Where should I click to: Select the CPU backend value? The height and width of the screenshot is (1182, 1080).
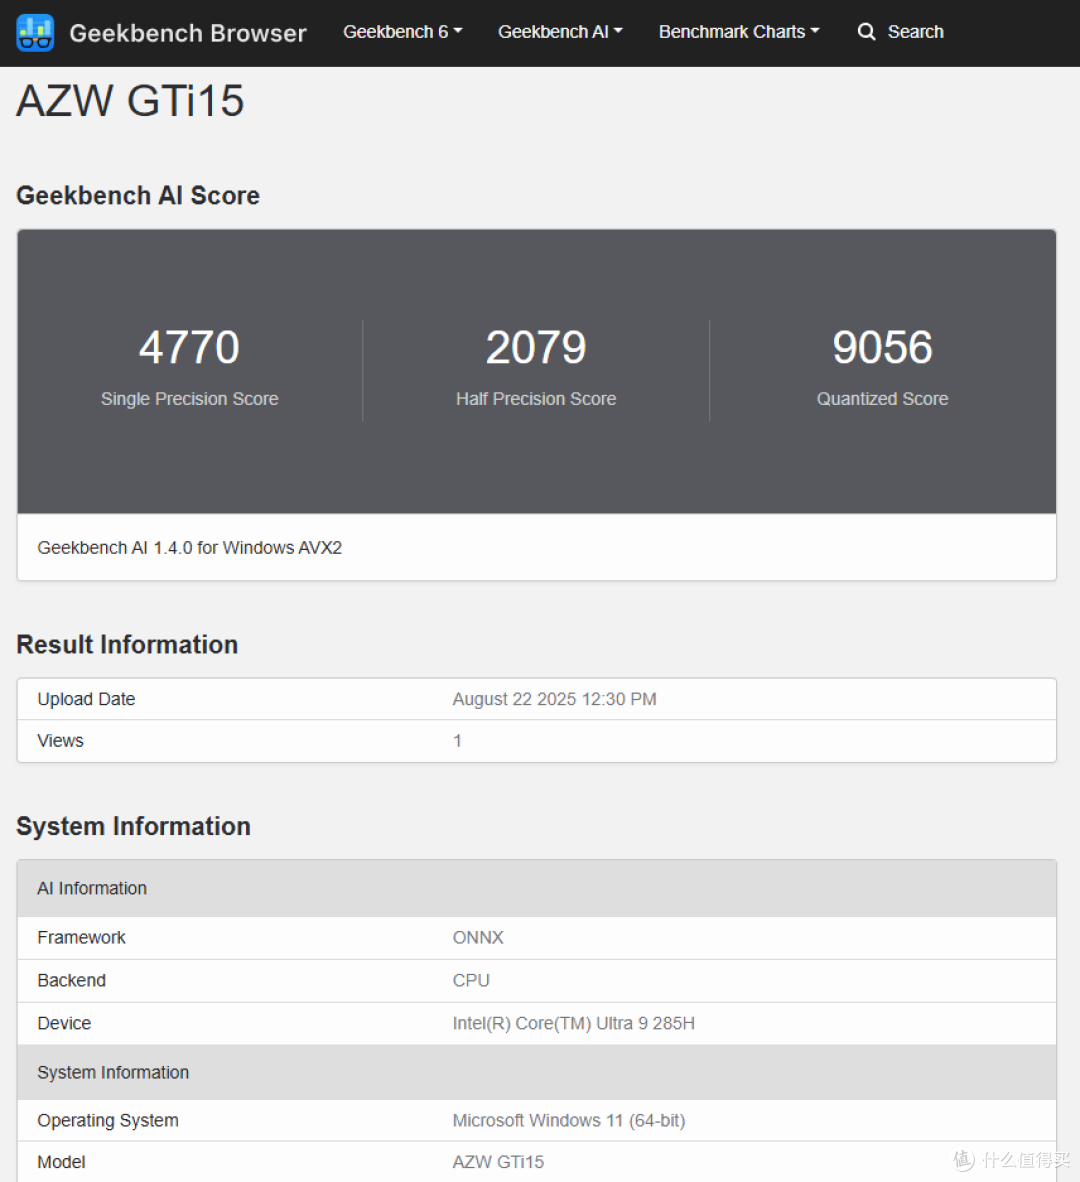(x=471, y=980)
